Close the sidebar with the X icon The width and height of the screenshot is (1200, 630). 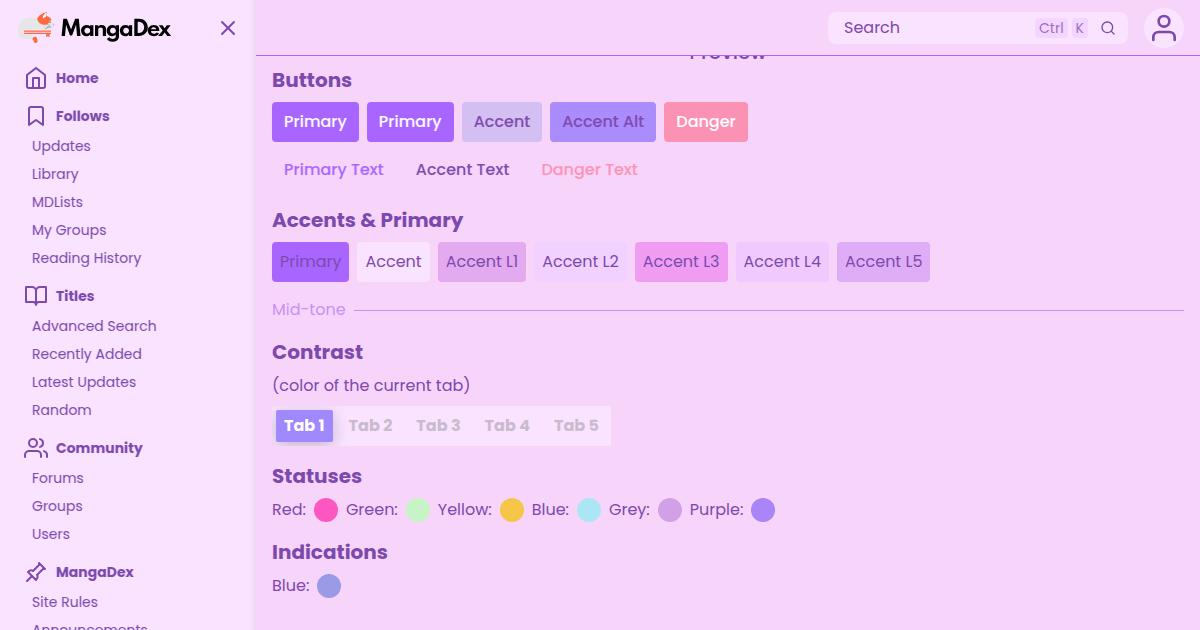[228, 28]
